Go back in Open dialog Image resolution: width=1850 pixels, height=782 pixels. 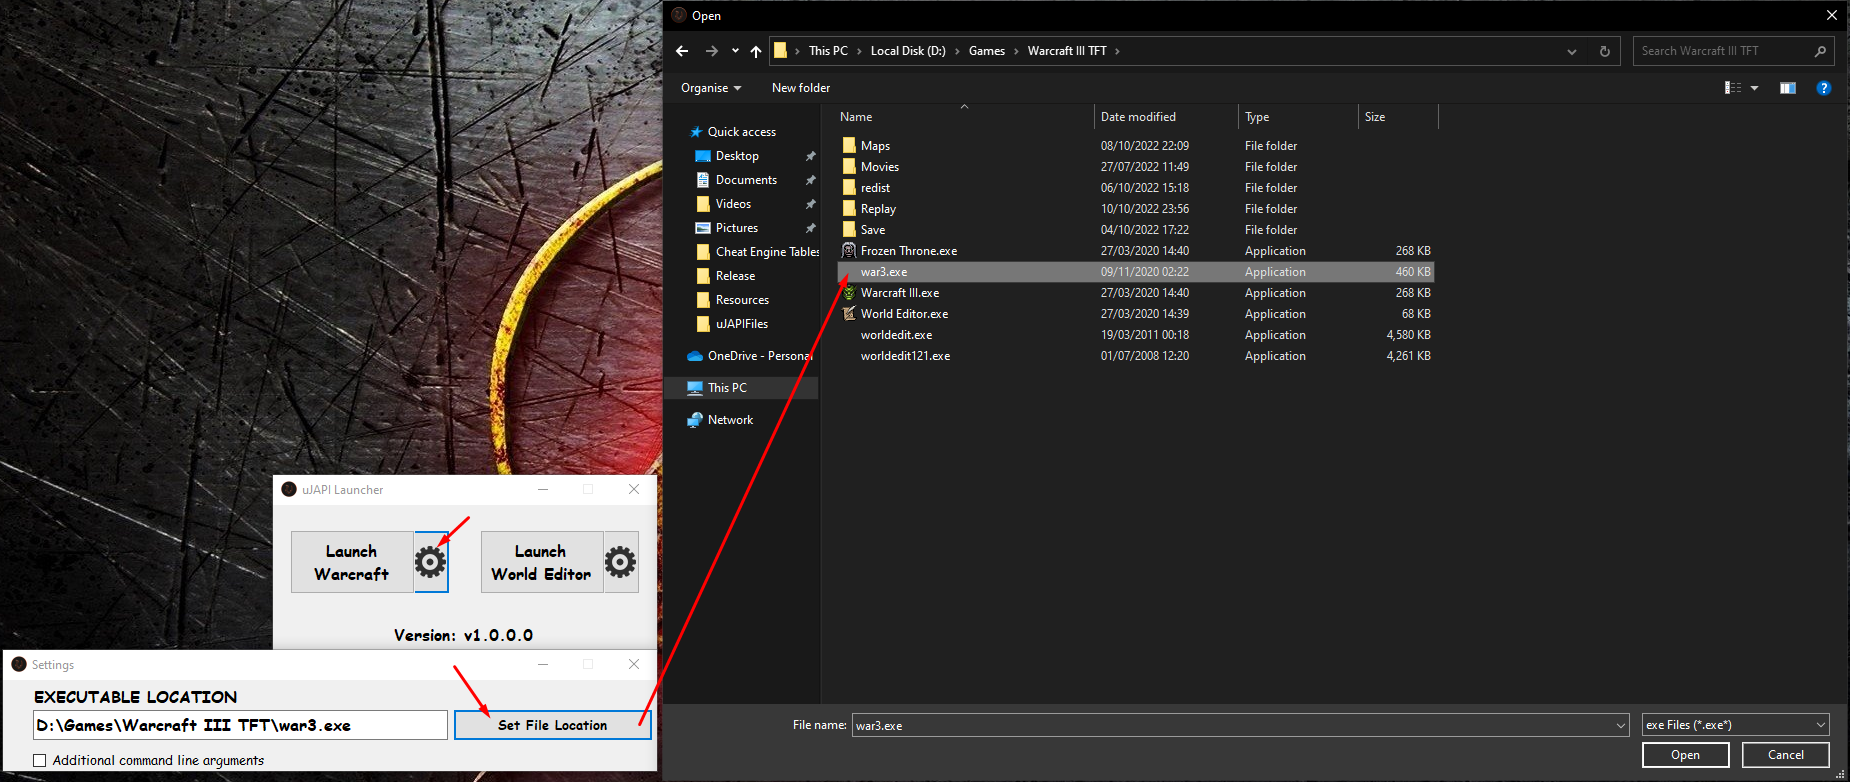pyautogui.click(x=682, y=51)
